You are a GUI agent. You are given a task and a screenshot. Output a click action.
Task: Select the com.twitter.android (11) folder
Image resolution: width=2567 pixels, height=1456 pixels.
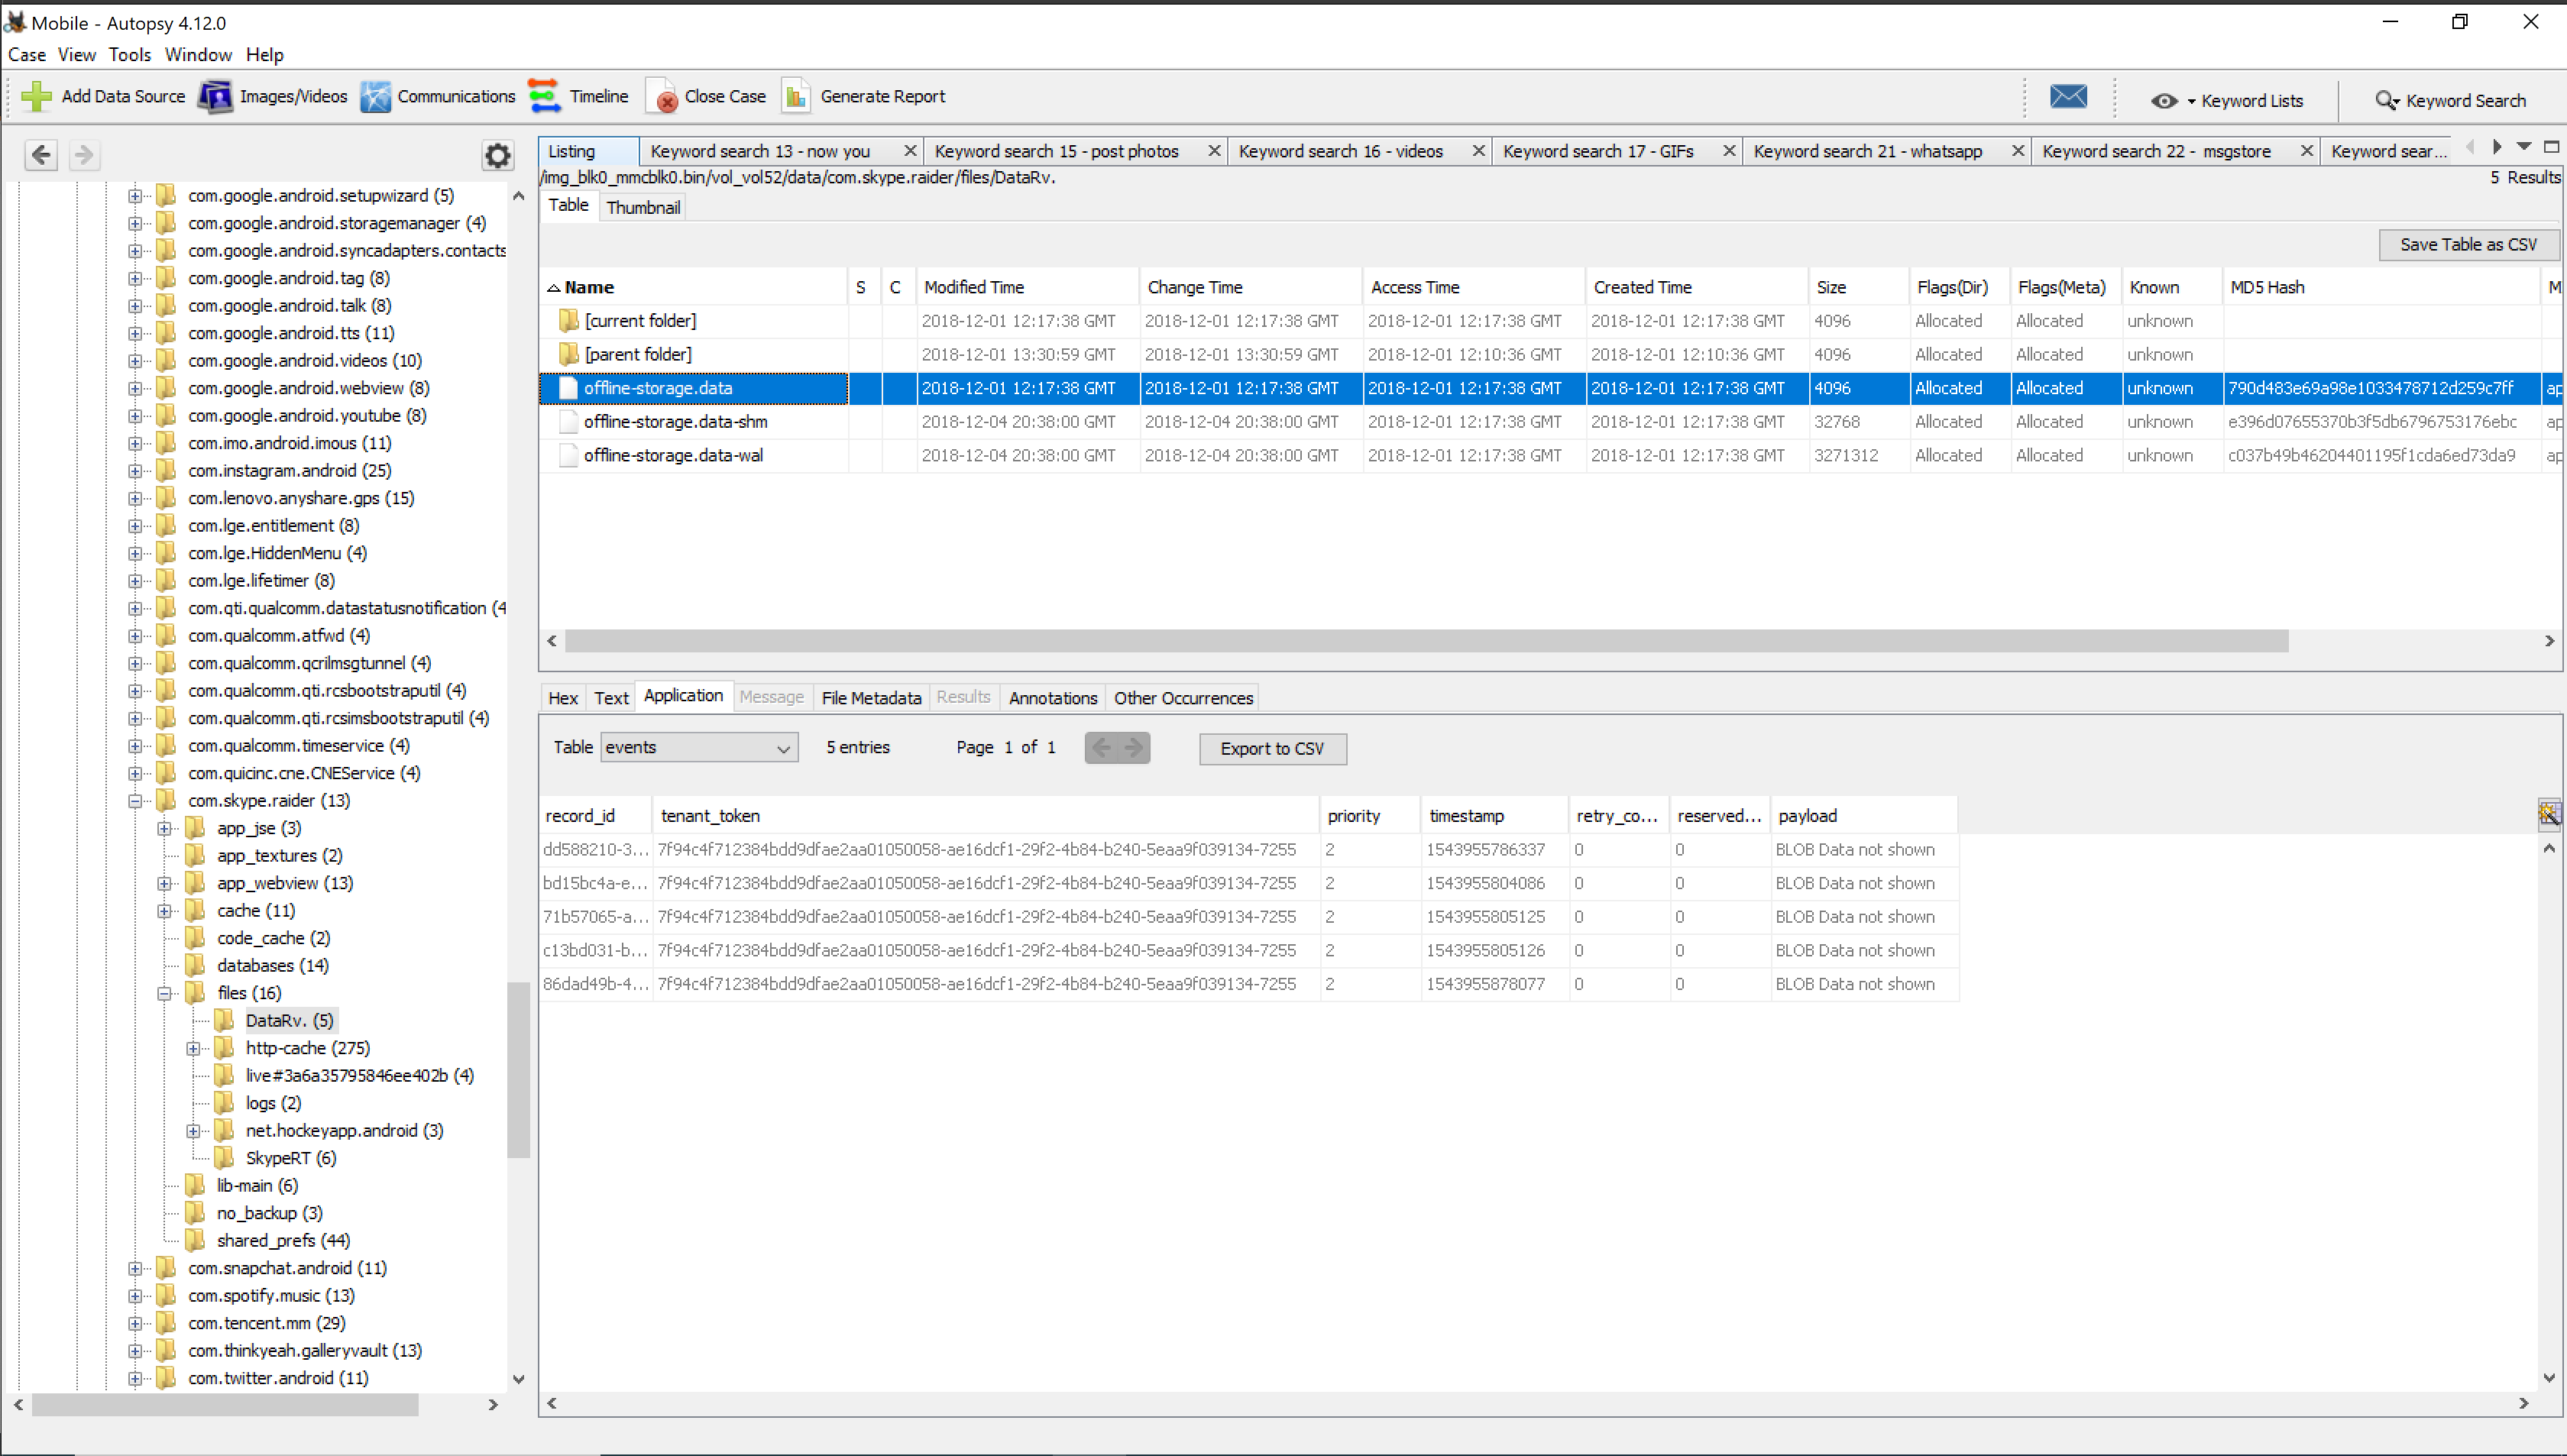pos(278,1378)
